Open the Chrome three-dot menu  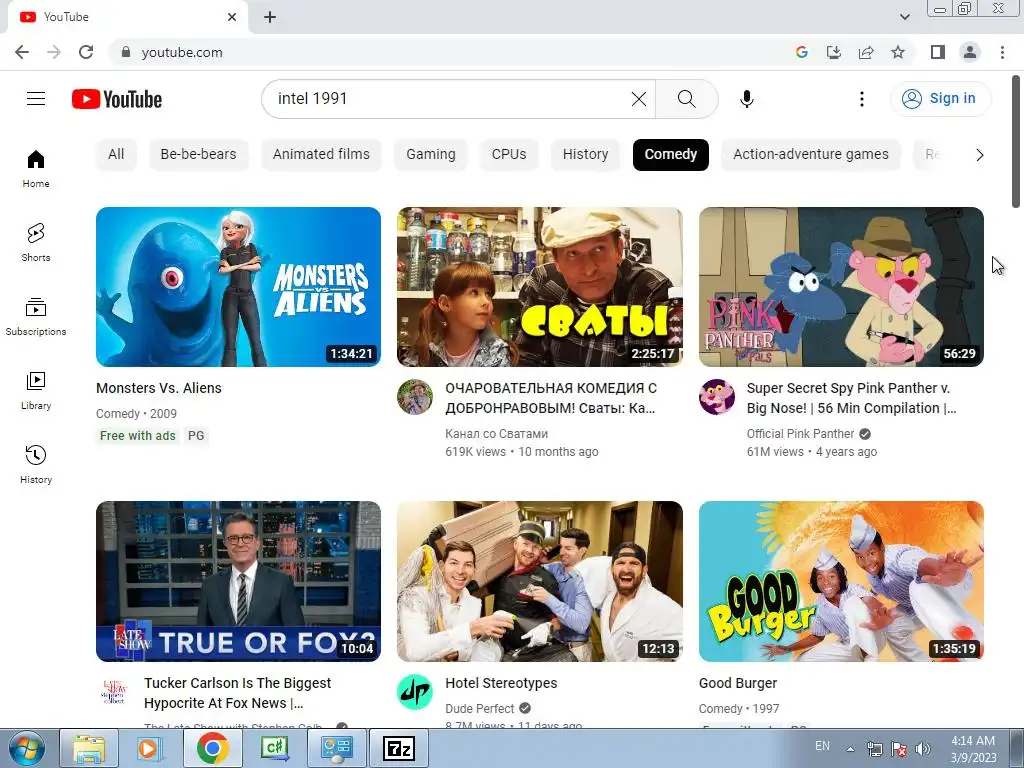1002,52
